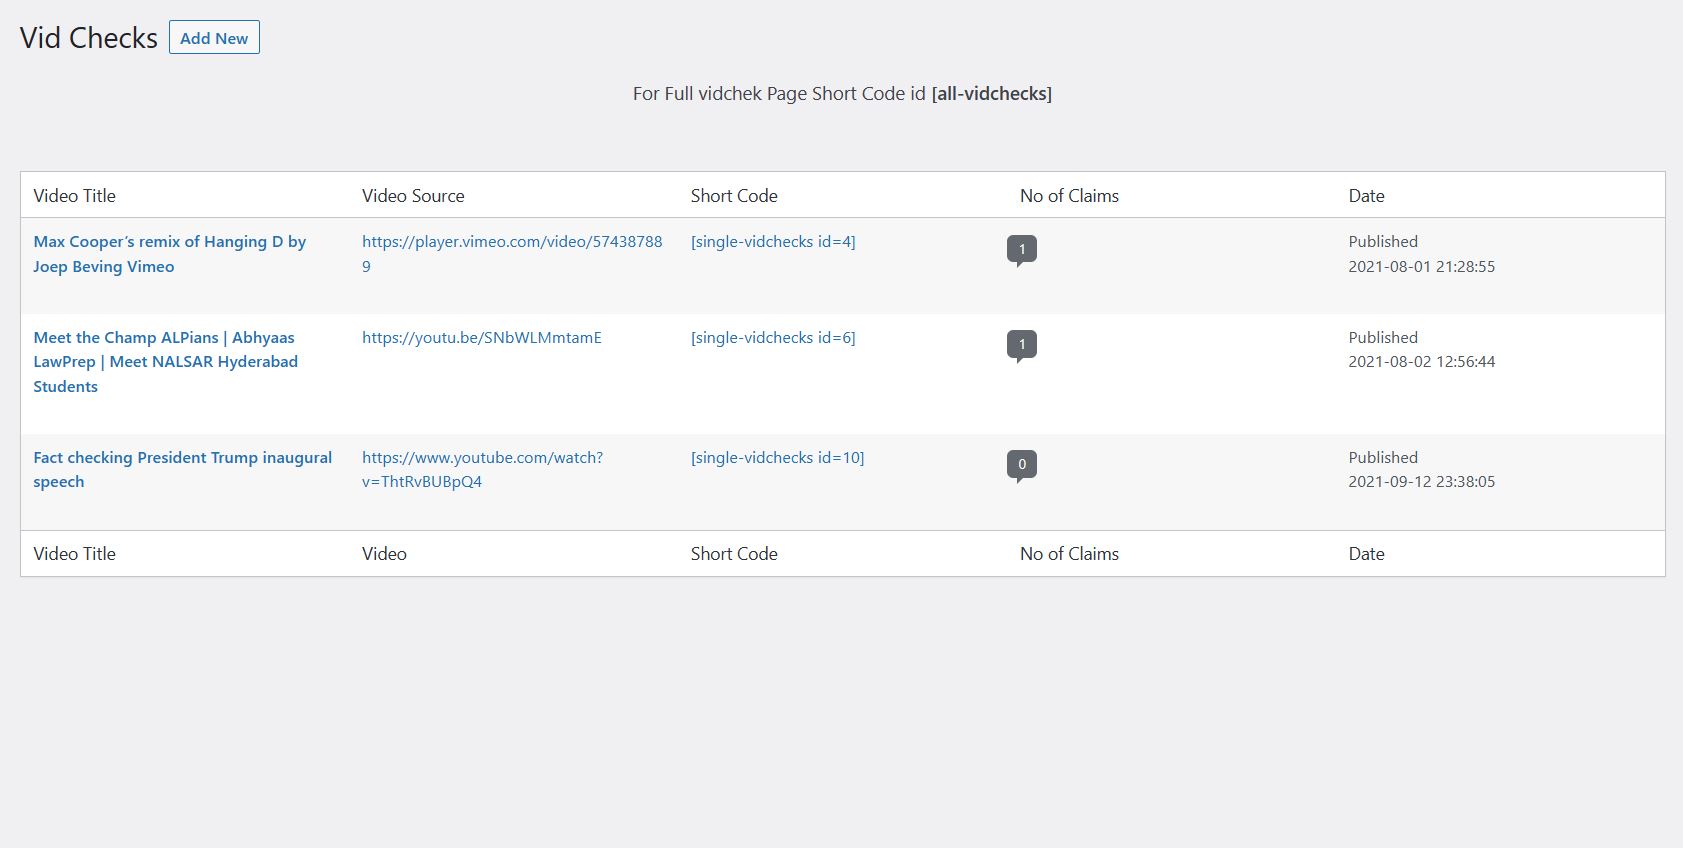
Task: Open the player.vimeo.com video source link
Action: 512,254
